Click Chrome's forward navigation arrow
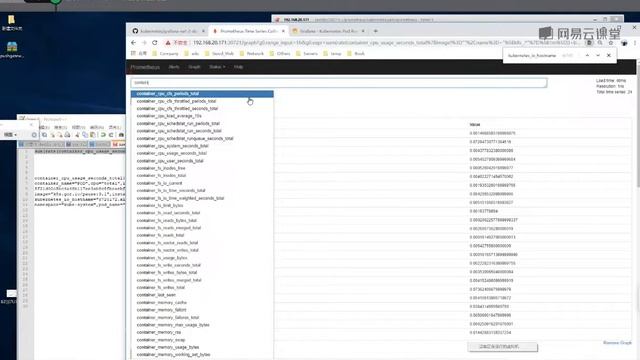 click(x=144, y=42)
